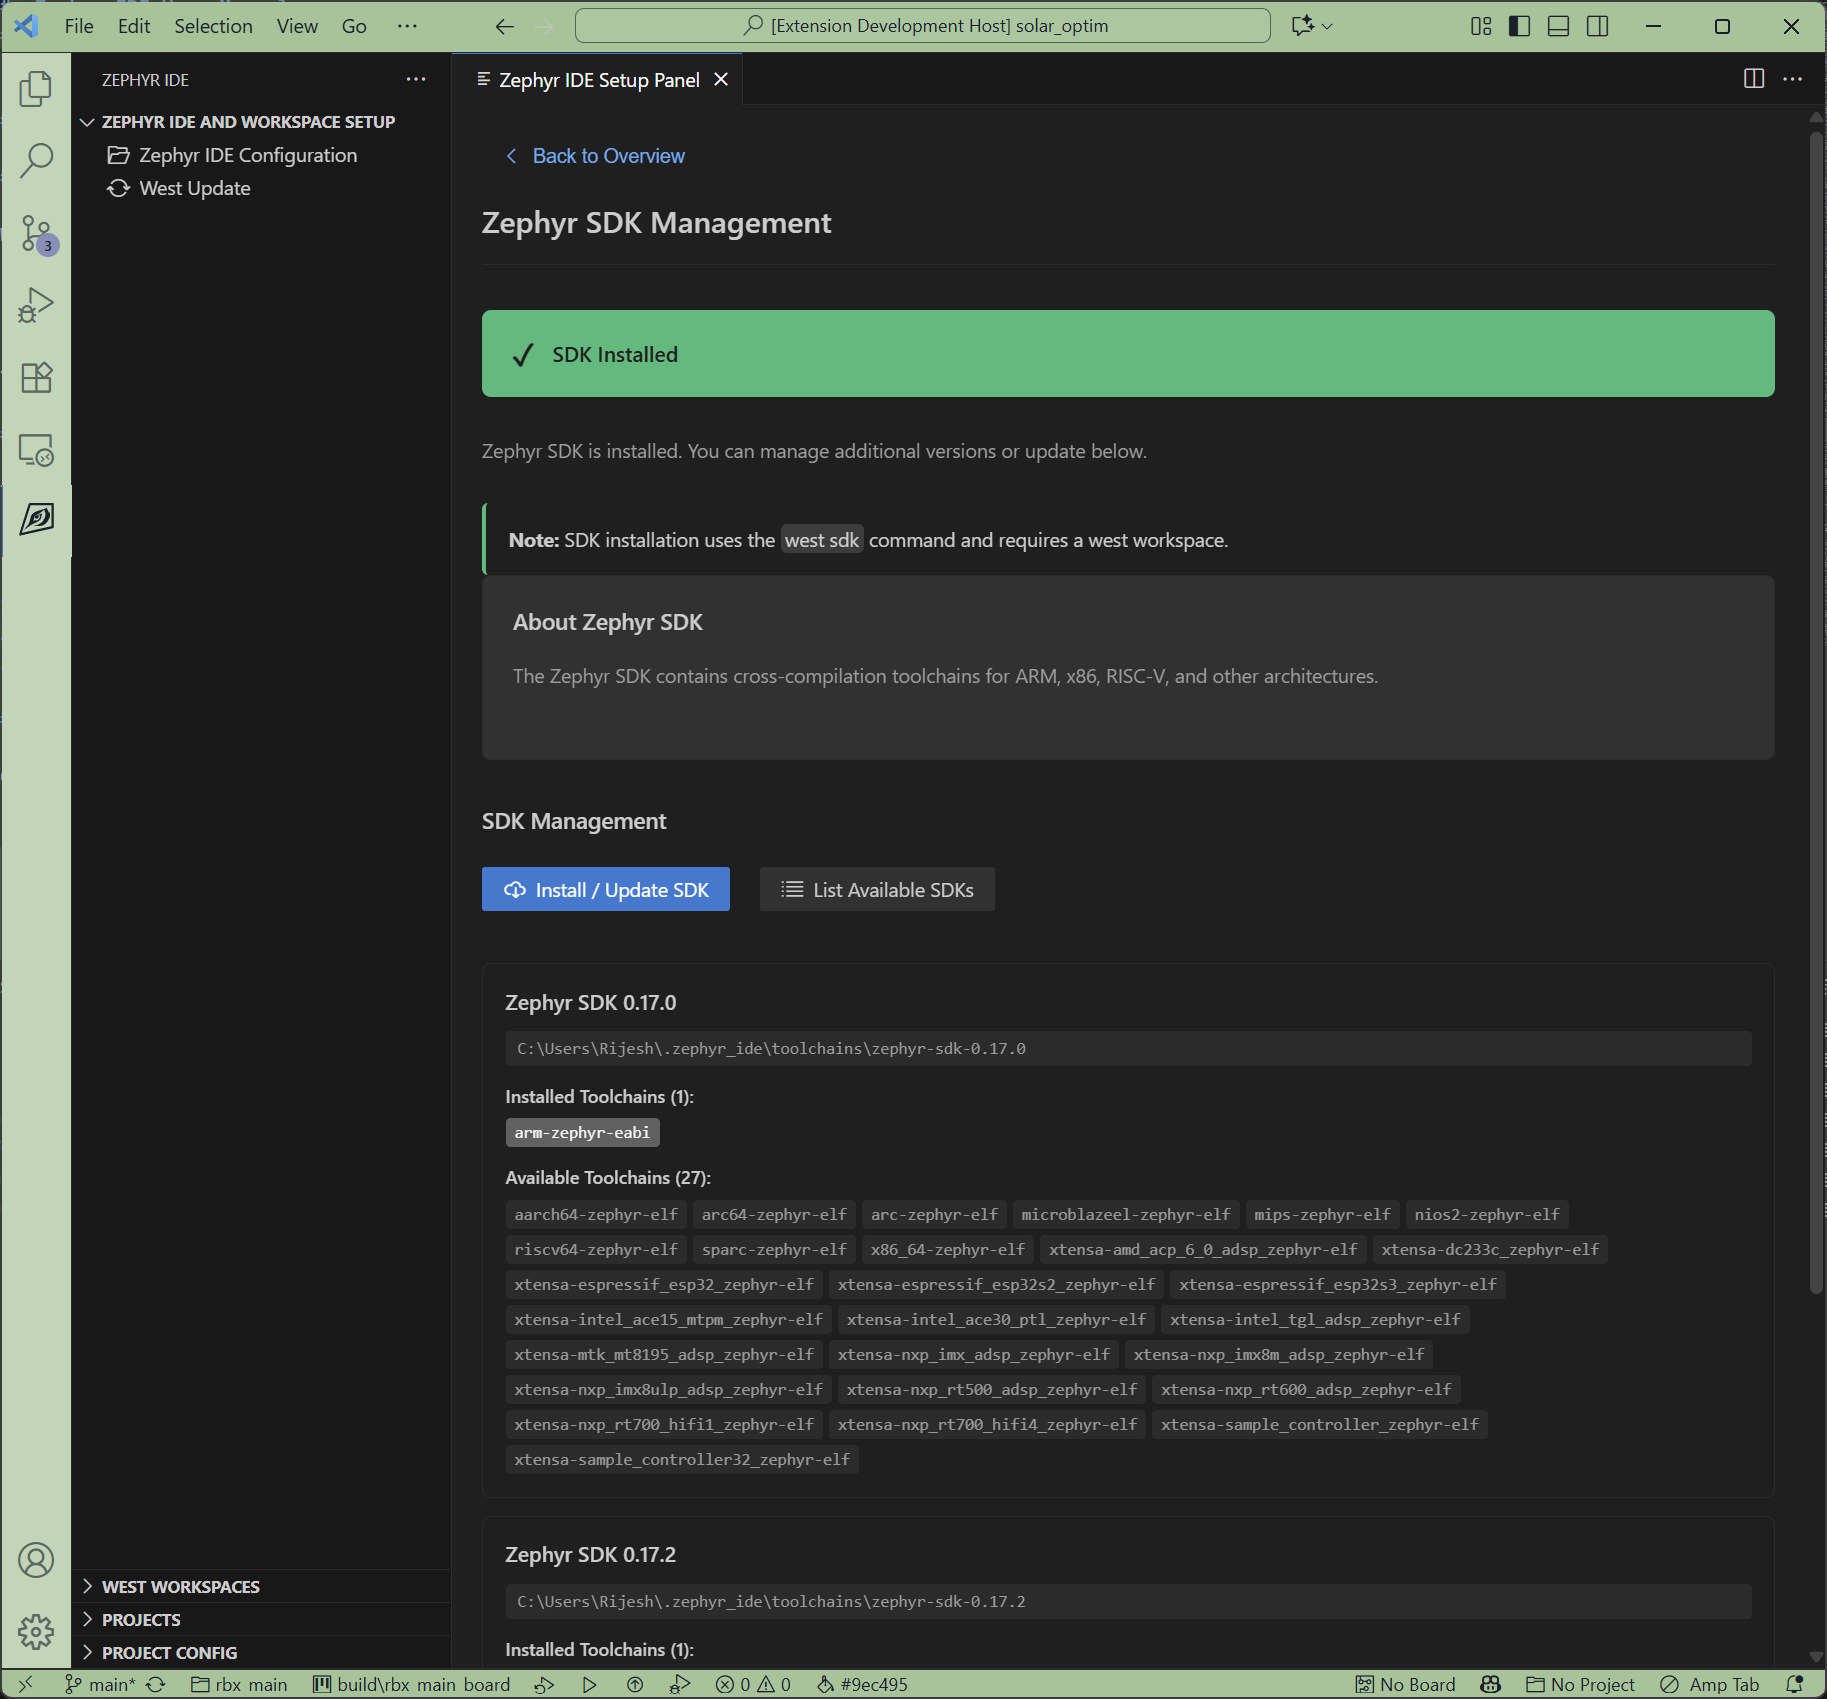Split the editor right
The width and height of the screenshot is (1827, 1699).
1753,79
